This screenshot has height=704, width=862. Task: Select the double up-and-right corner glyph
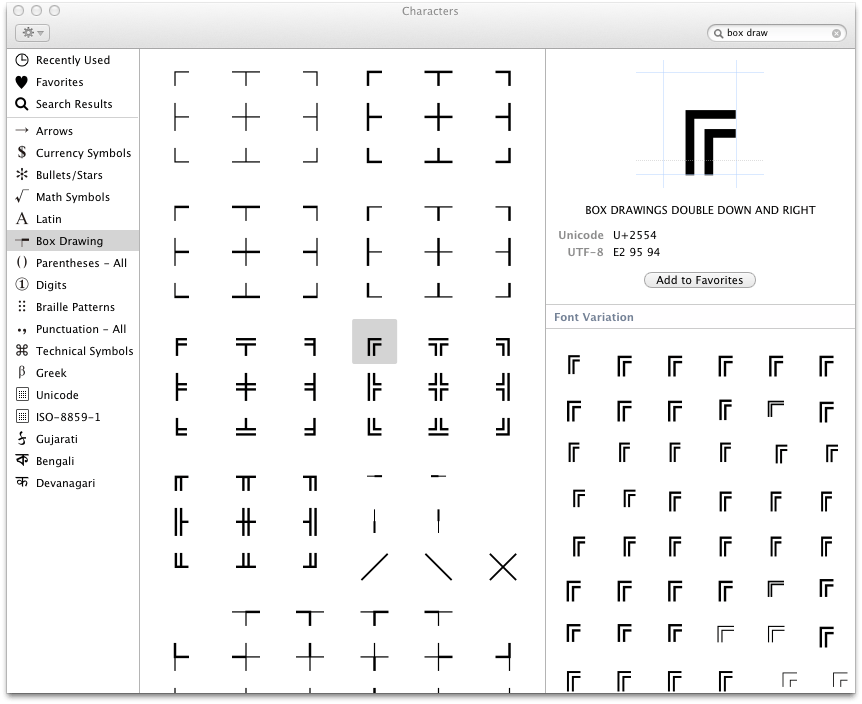pos(374,427)
